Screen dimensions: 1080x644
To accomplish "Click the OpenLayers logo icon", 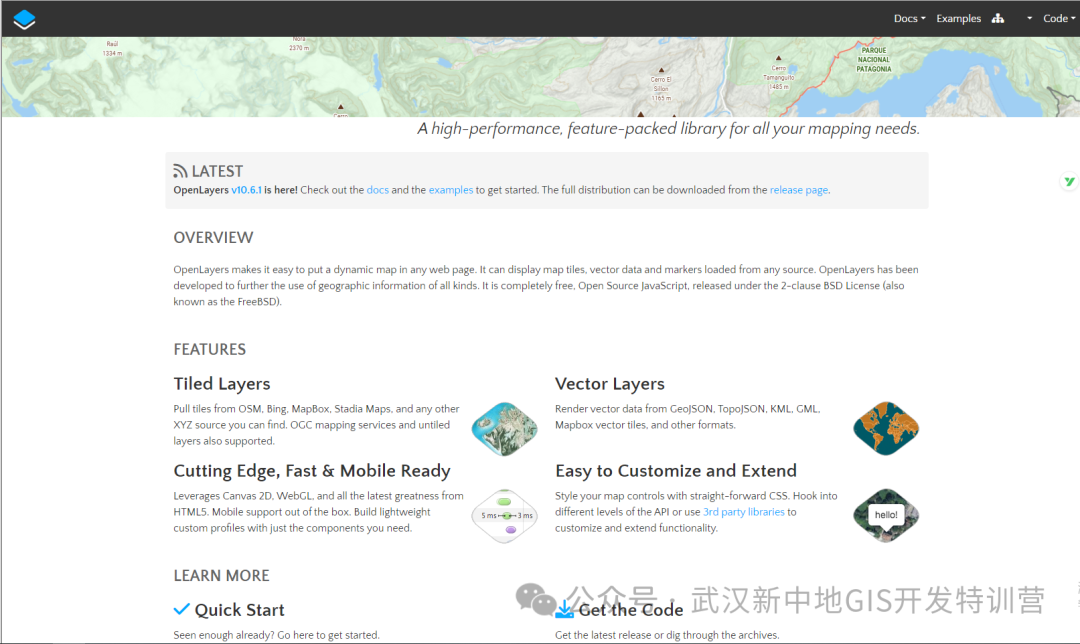I will tap(24, 19).
